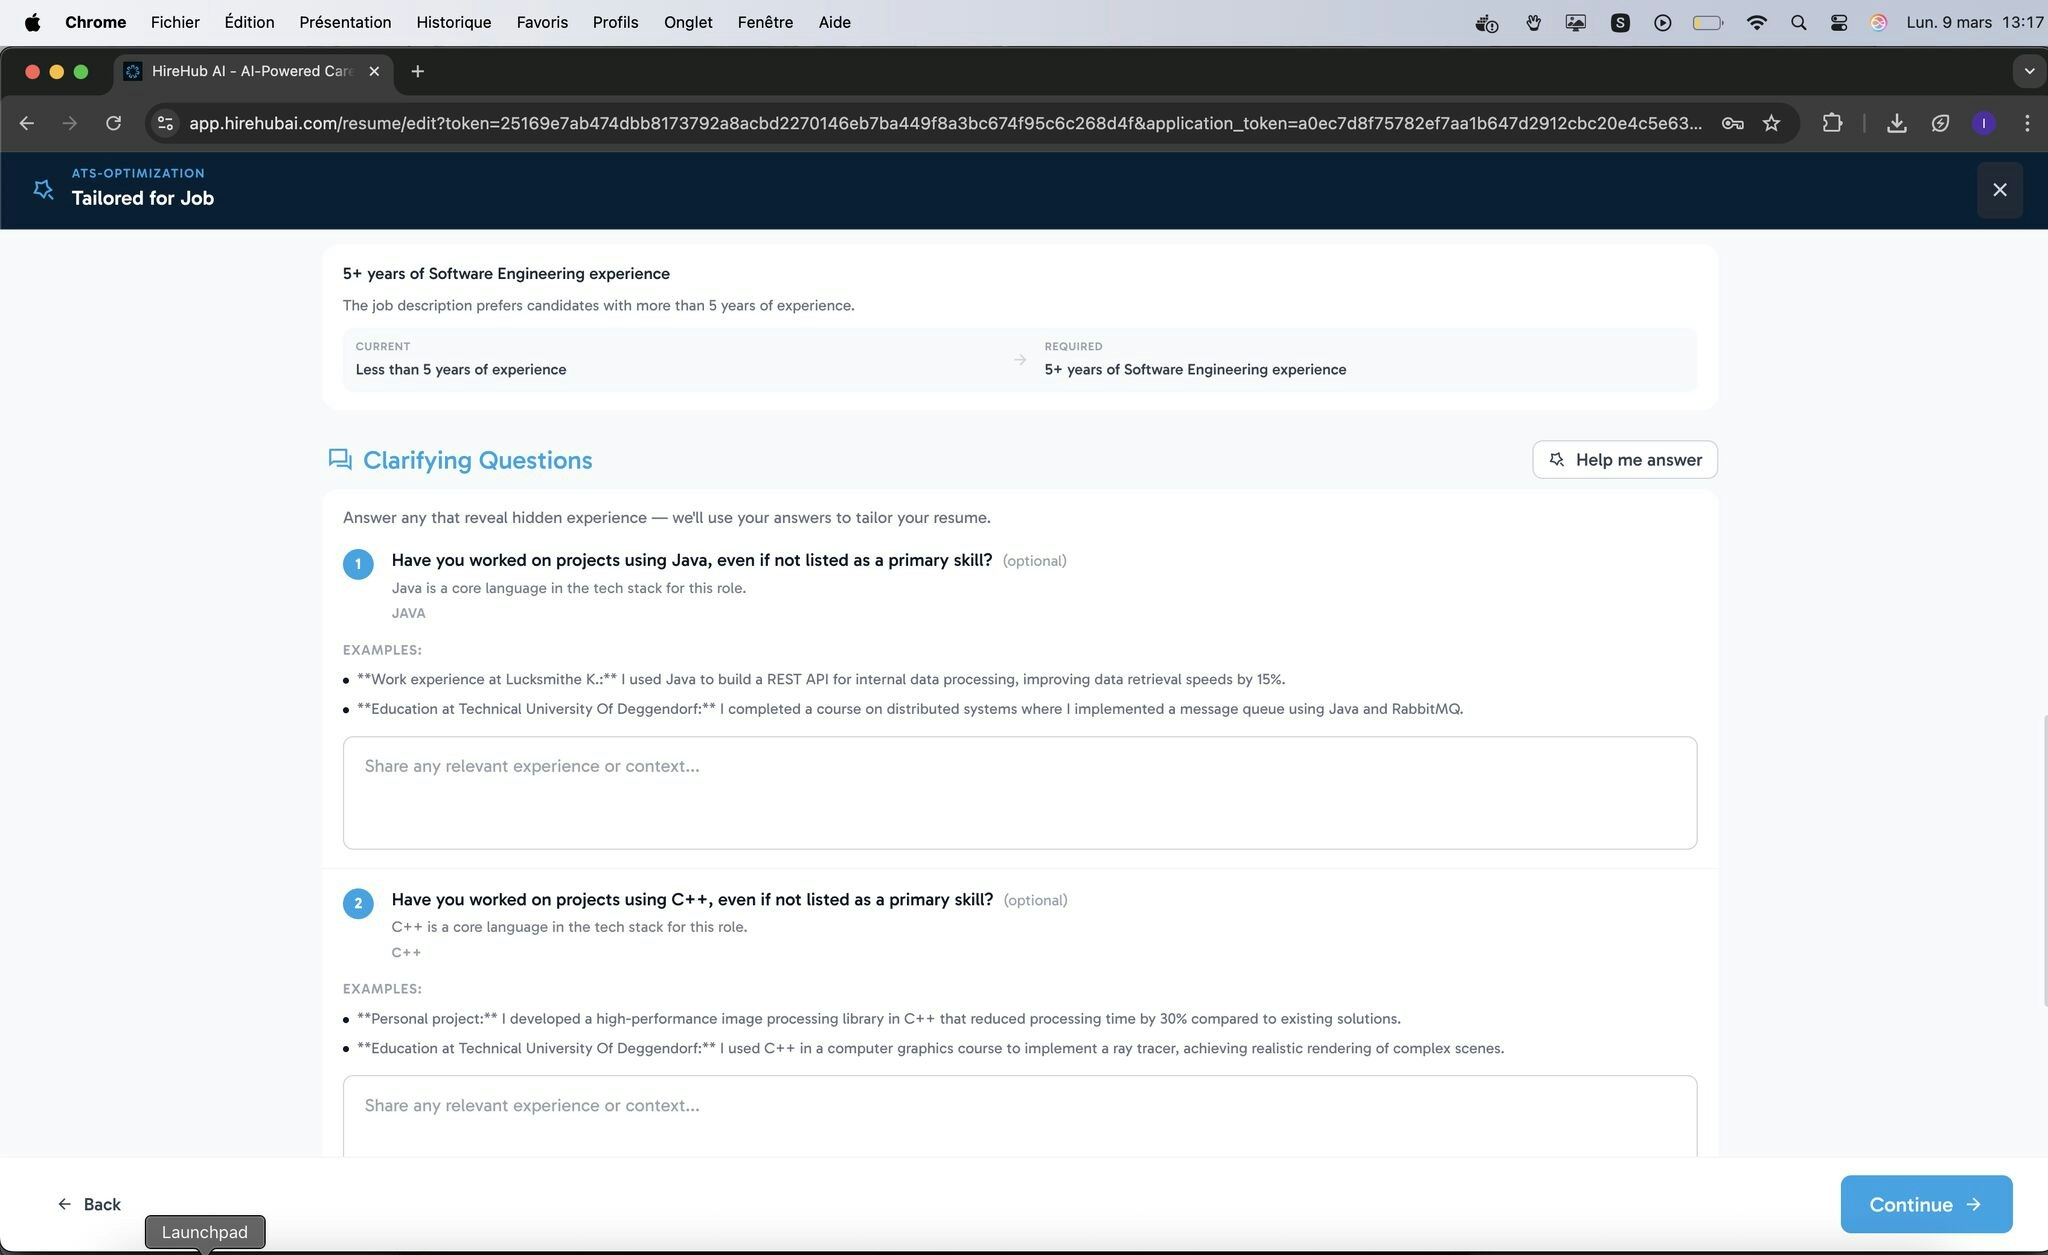This screenshot has height=1255, width=2048.
Task: Go Back using the bottom link
Action: (89, 1204)
